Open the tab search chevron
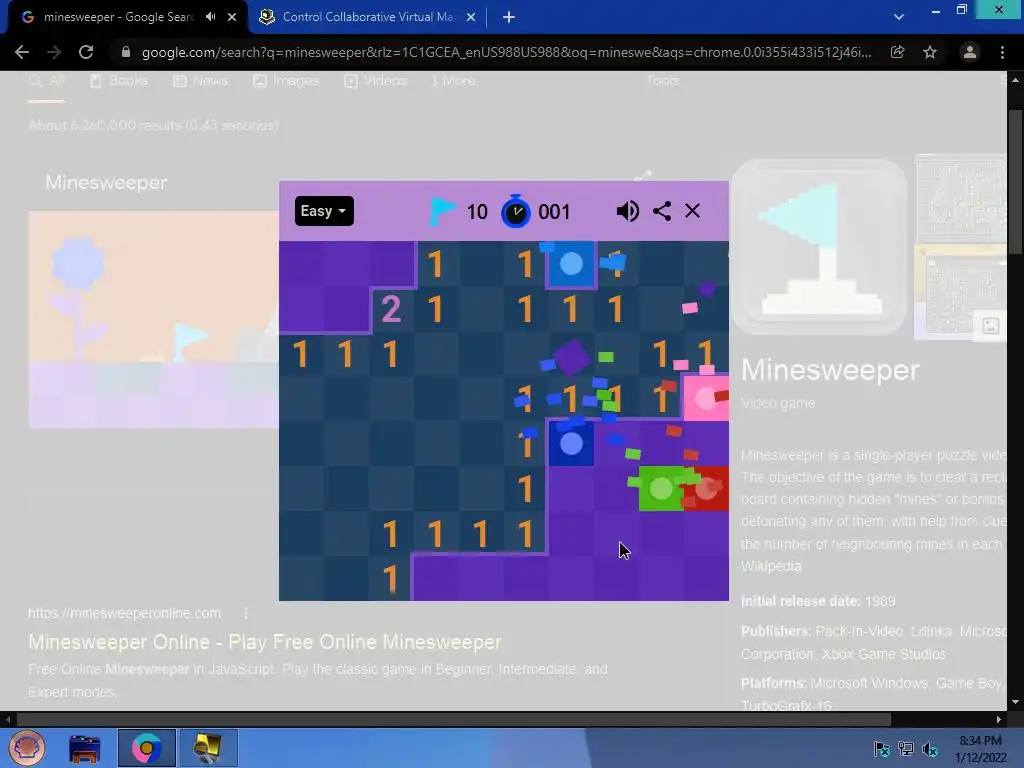 tap(899, 17)
